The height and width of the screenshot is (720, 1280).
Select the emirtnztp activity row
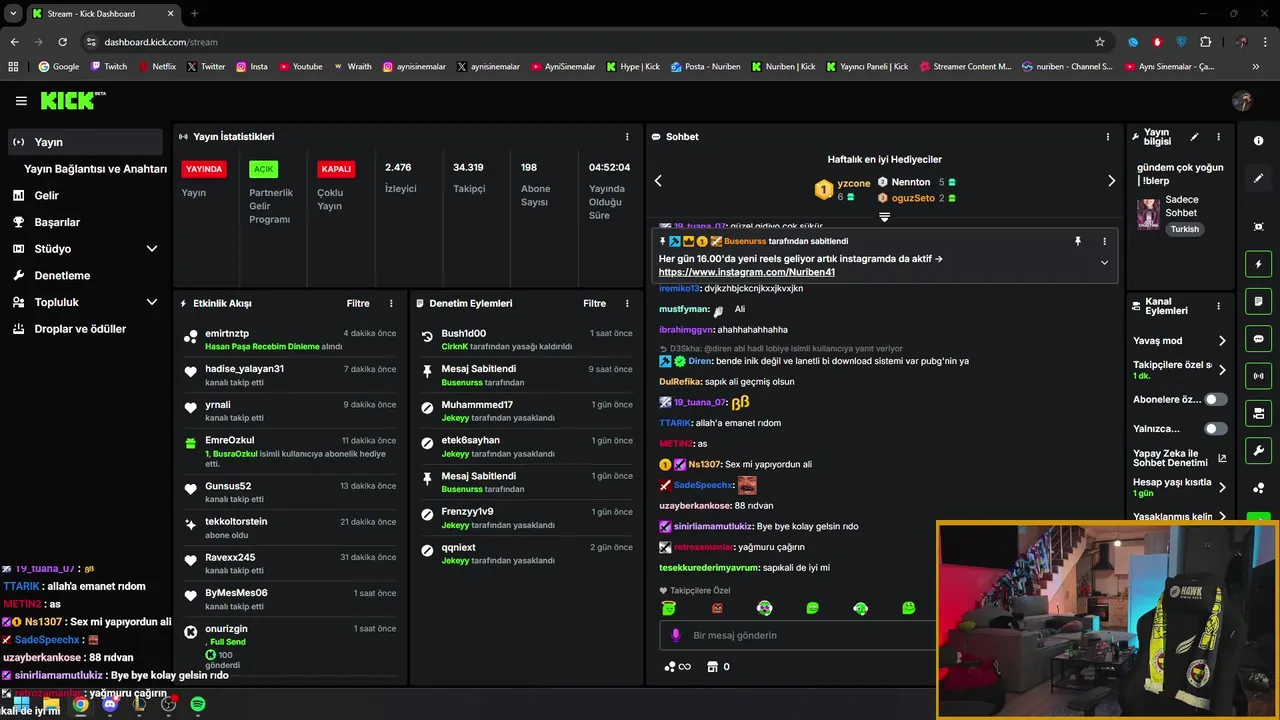(290, 339)
